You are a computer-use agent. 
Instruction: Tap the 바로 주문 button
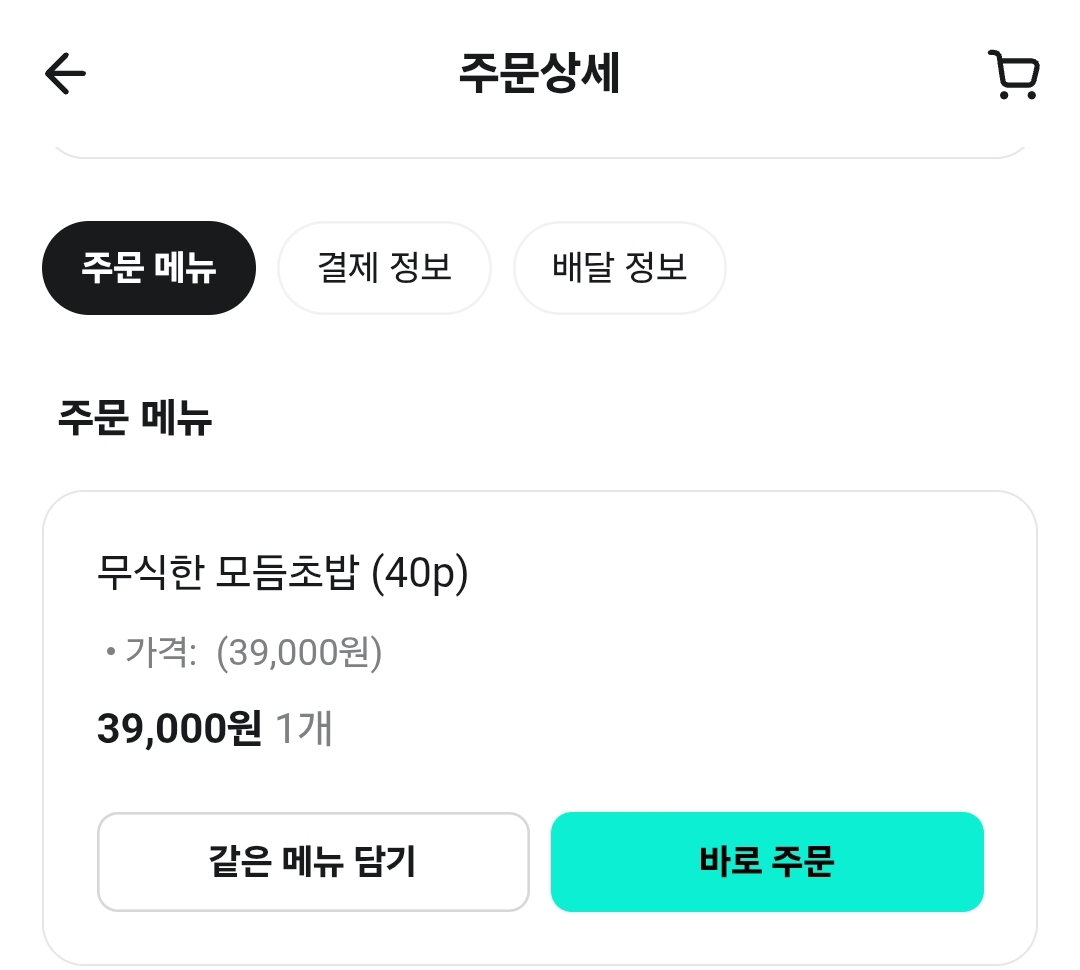point(767,862)
